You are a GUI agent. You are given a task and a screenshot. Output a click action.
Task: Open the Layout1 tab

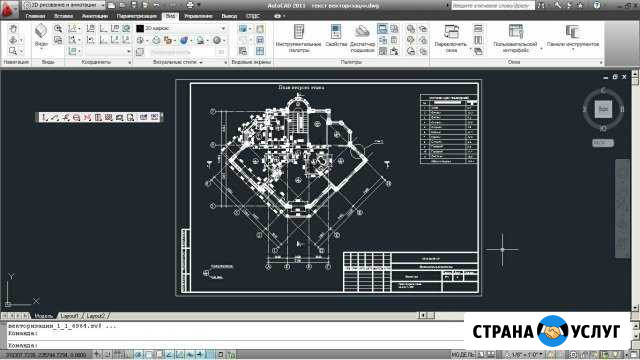click(69, 316)
